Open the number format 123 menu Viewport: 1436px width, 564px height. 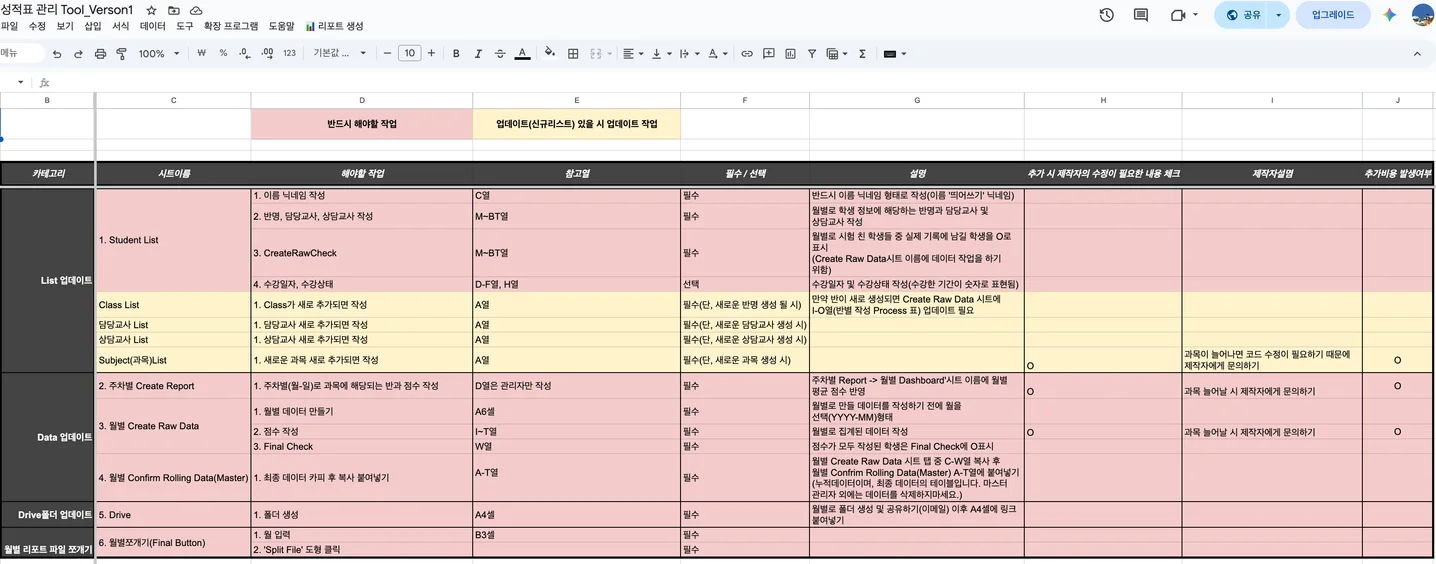tap(289, 54)
